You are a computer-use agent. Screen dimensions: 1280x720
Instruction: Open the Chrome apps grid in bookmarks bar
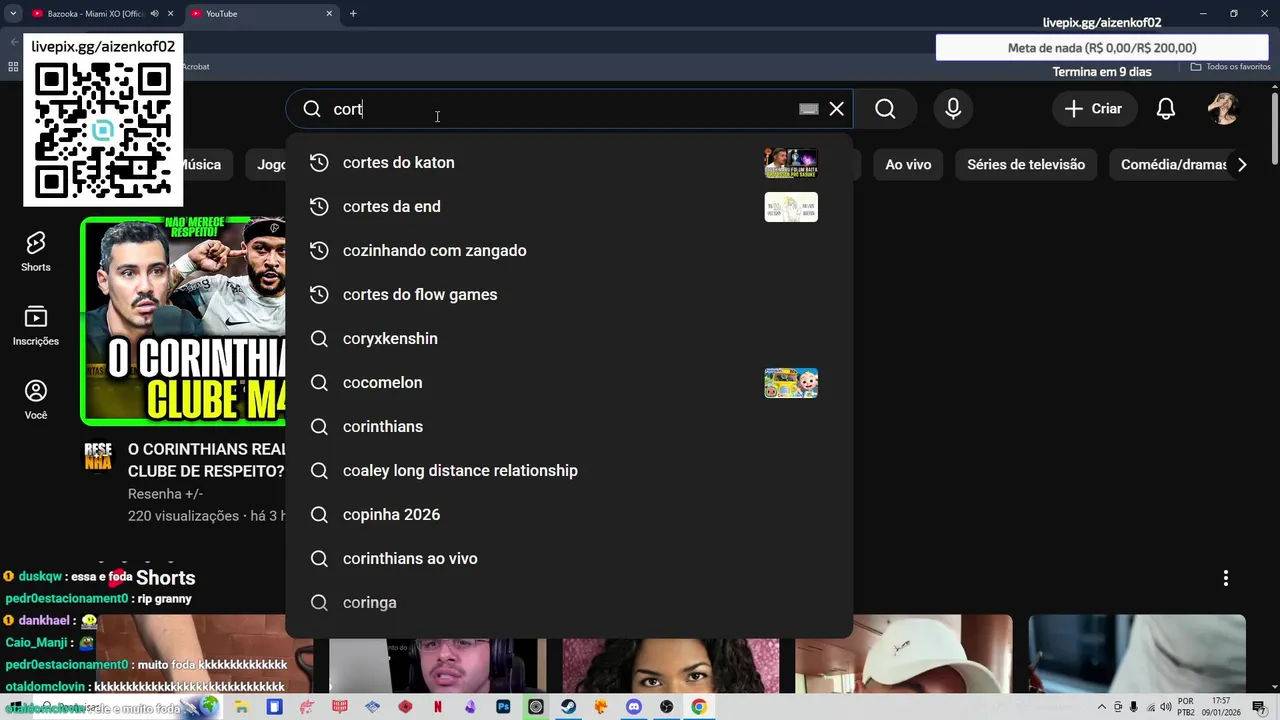[x=13, y=67]
